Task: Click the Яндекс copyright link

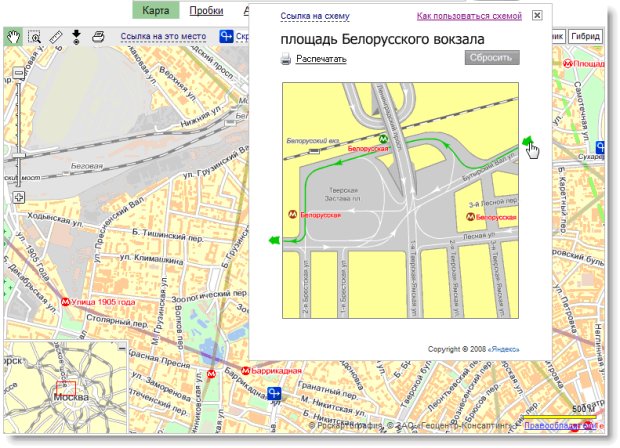Action: [x=503, y=350]
